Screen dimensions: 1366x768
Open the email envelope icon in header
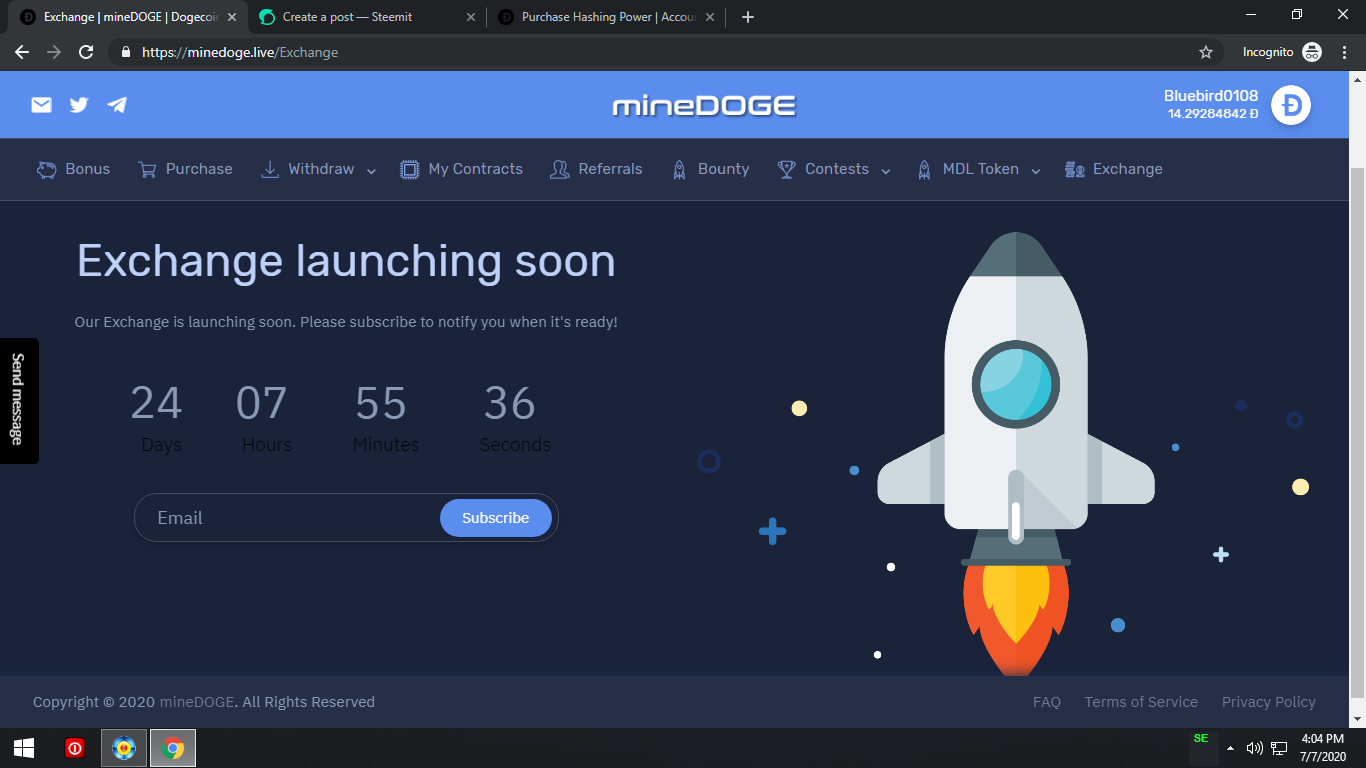click(41, 105)
